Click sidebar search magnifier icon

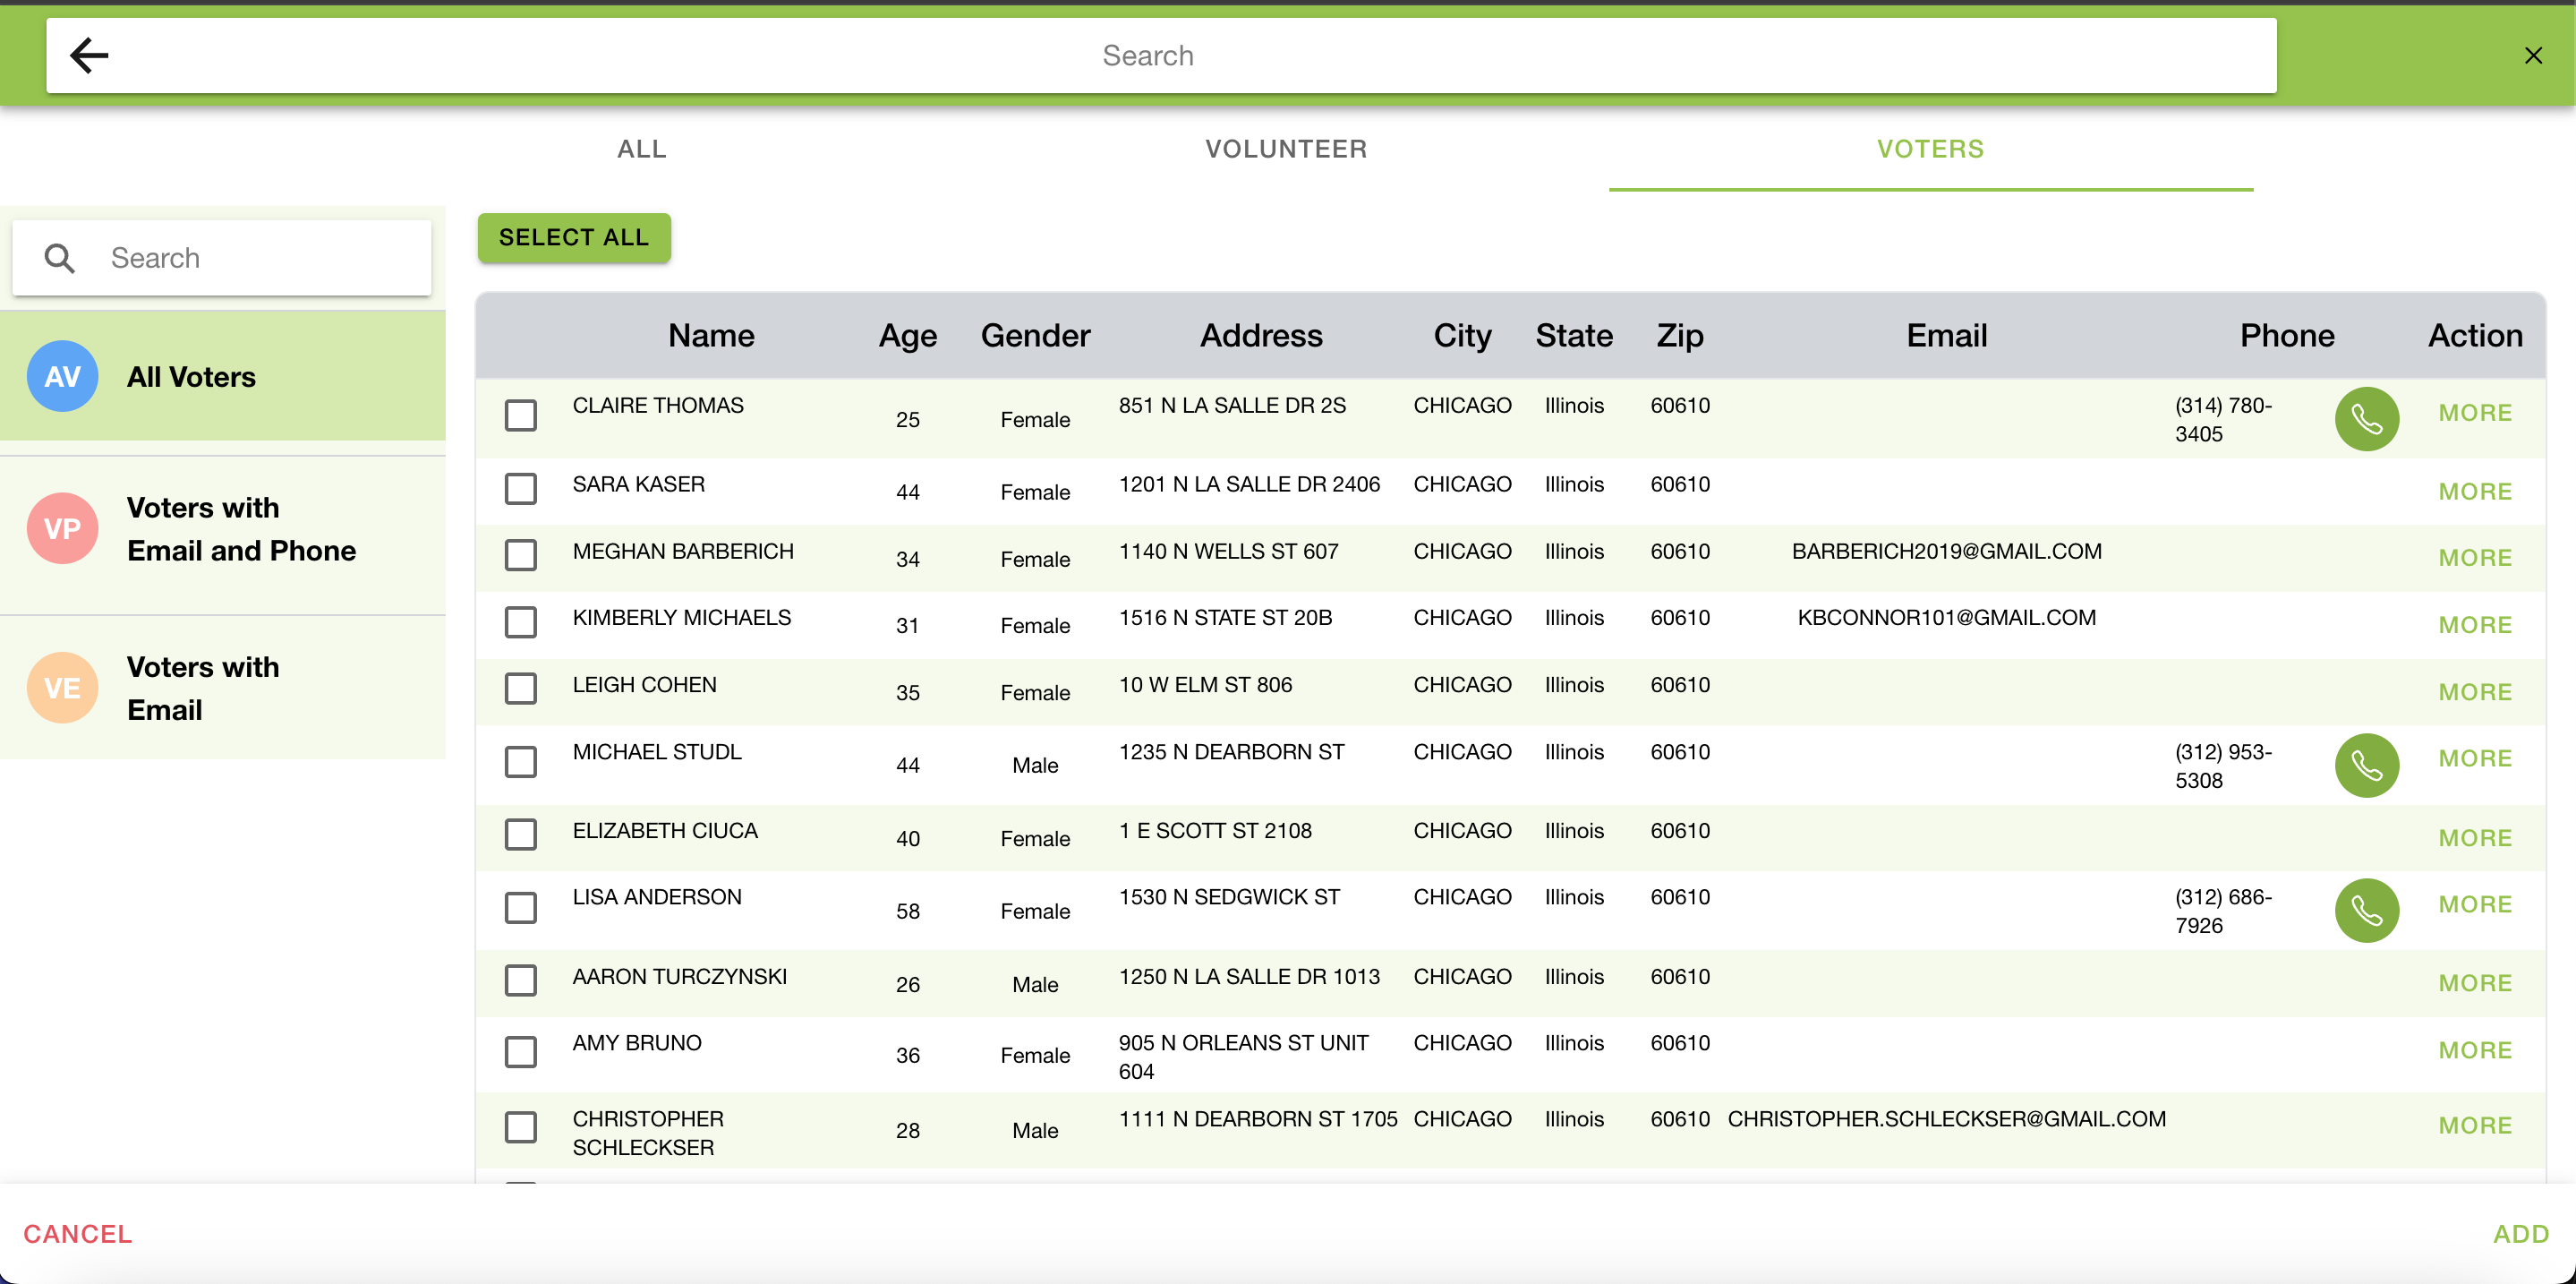pos(60,258)
